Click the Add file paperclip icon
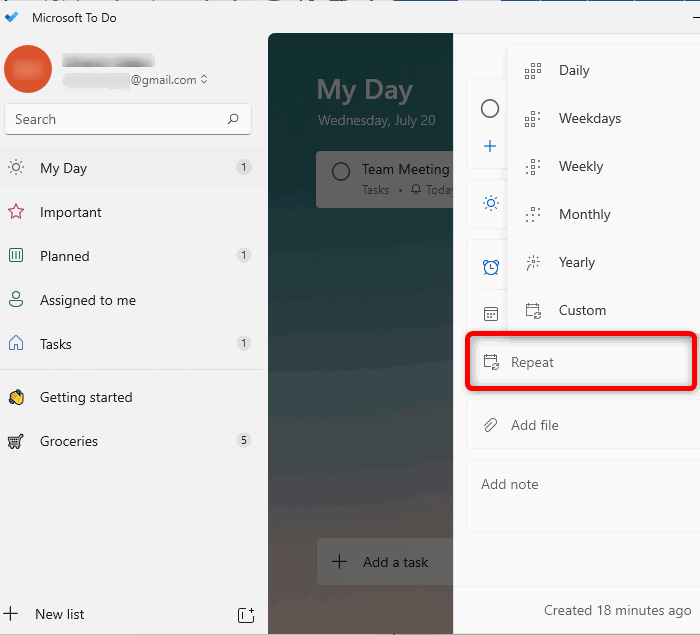 [490, 425]
